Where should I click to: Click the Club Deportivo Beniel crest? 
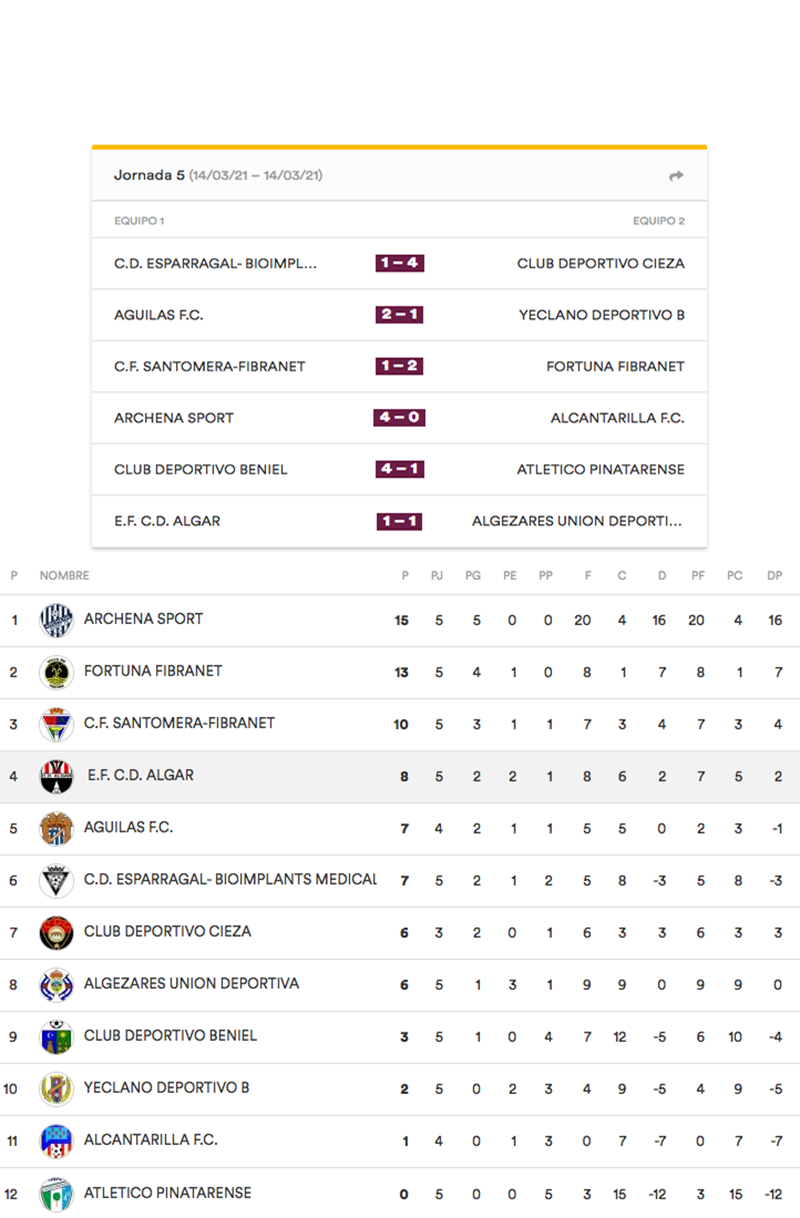tap(56, 1036)
